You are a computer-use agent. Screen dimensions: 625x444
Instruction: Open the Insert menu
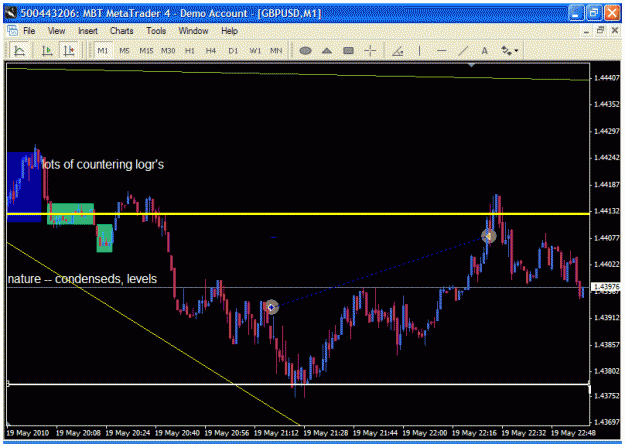pos(88,31)
